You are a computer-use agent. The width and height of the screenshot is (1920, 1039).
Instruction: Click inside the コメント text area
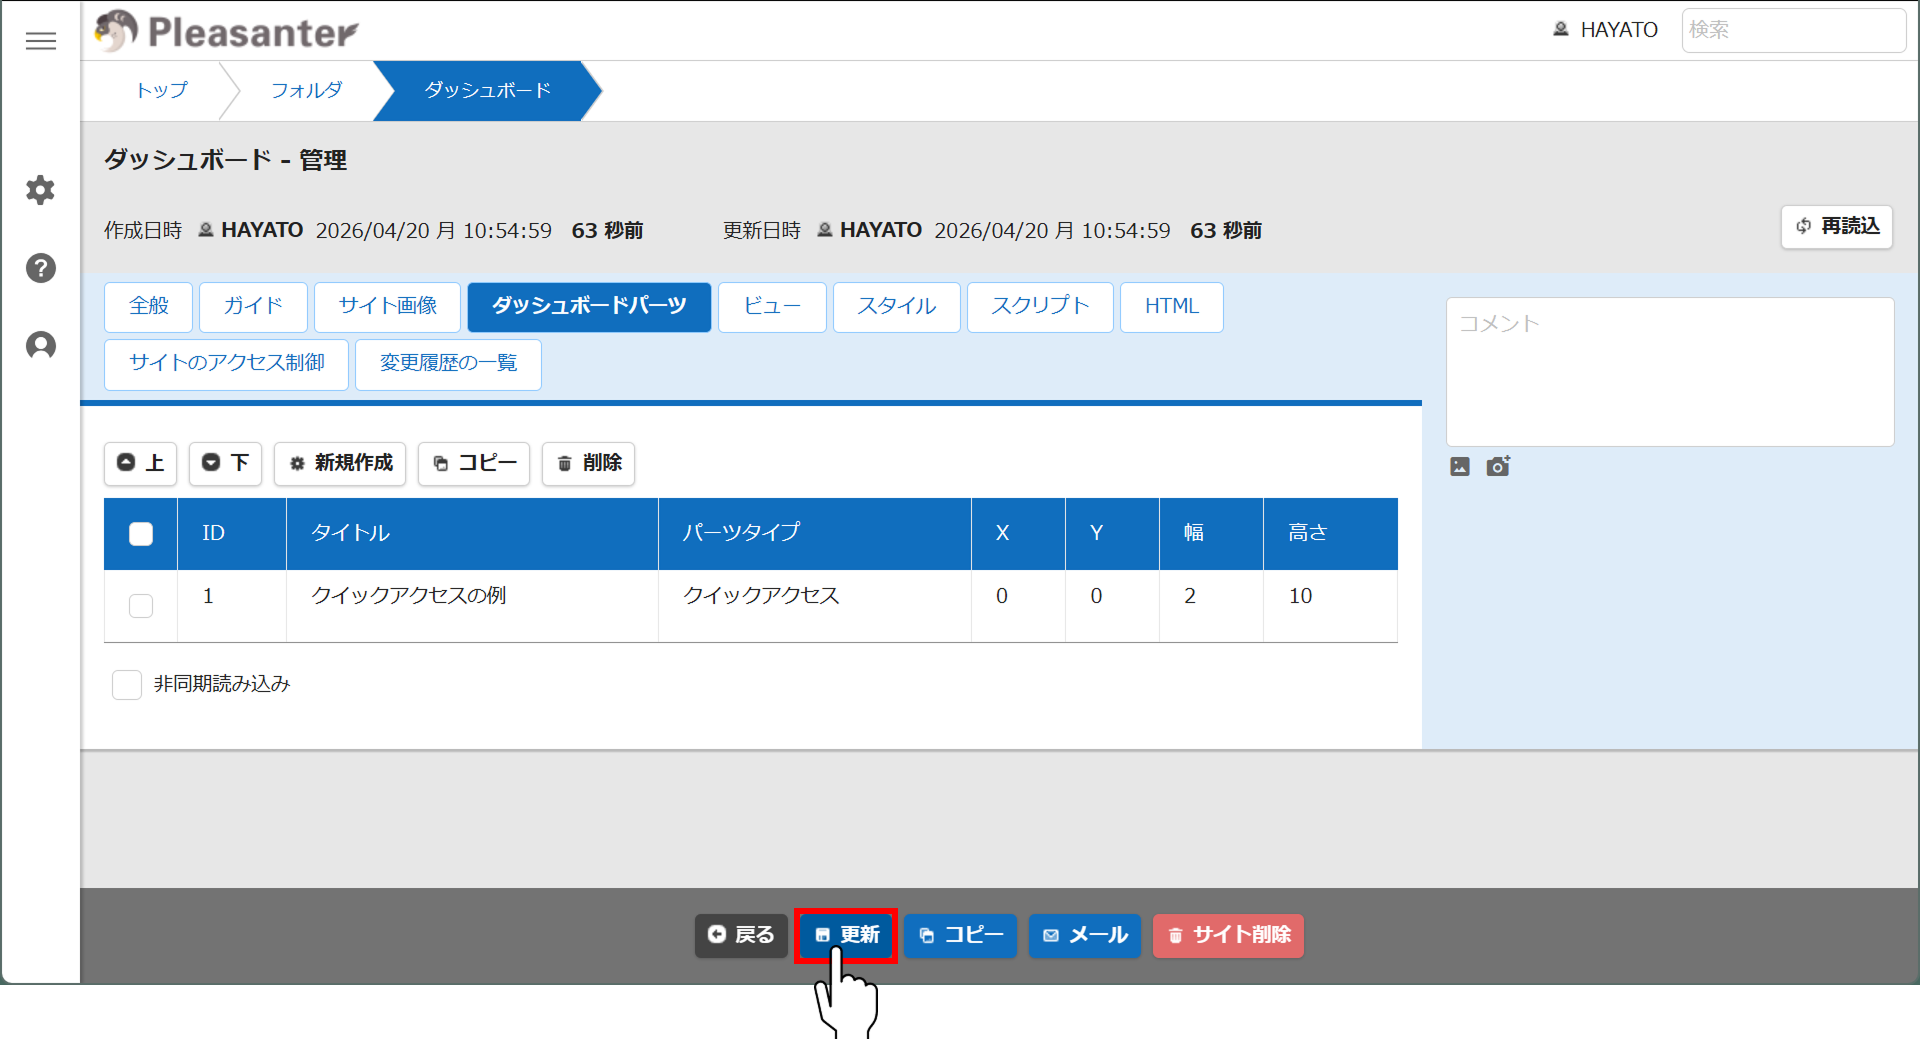[x=1670, y=372]
